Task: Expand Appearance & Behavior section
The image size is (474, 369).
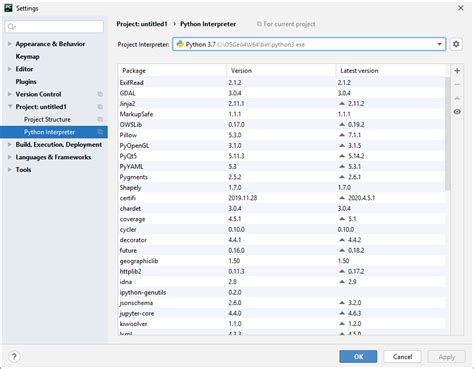Action: coord(10,44)
